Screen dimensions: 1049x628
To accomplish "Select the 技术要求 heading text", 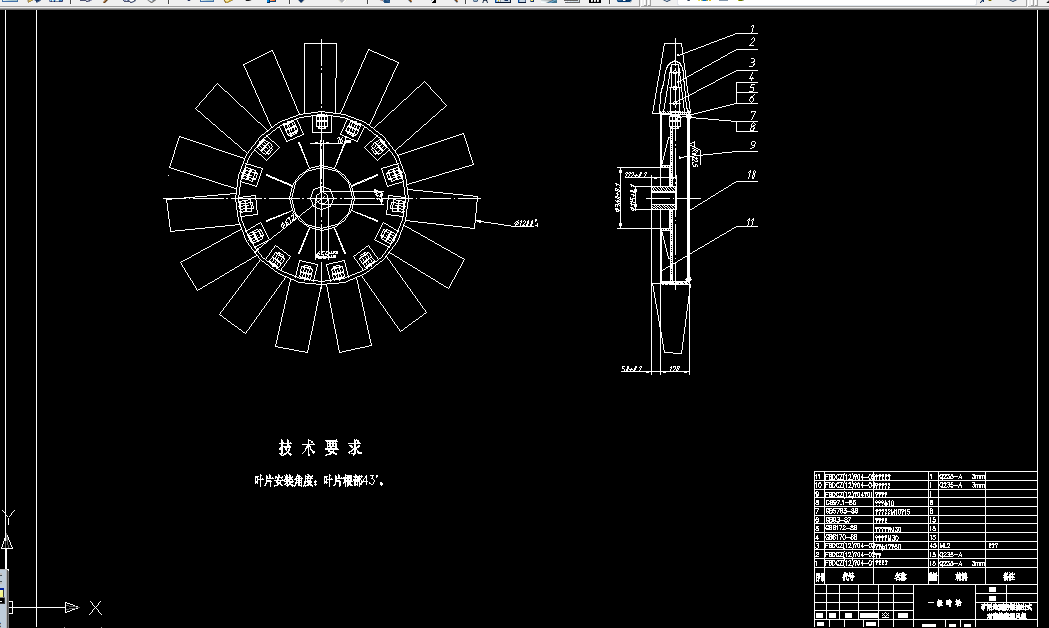I will pos(320,447).
